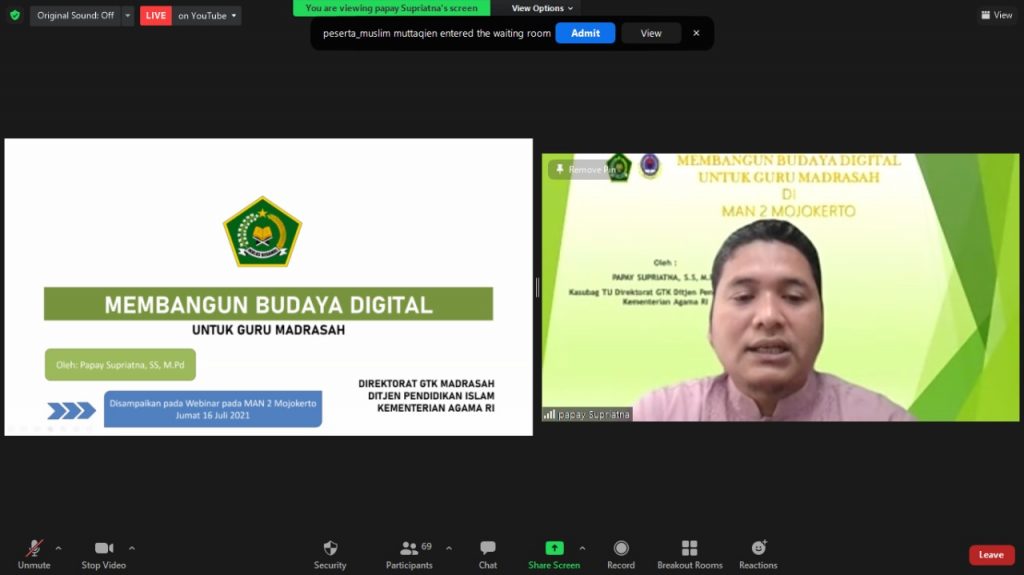Screen dimensions: 1024x575
Task: Open the Participants panel
Action: [x=409, y=554]
